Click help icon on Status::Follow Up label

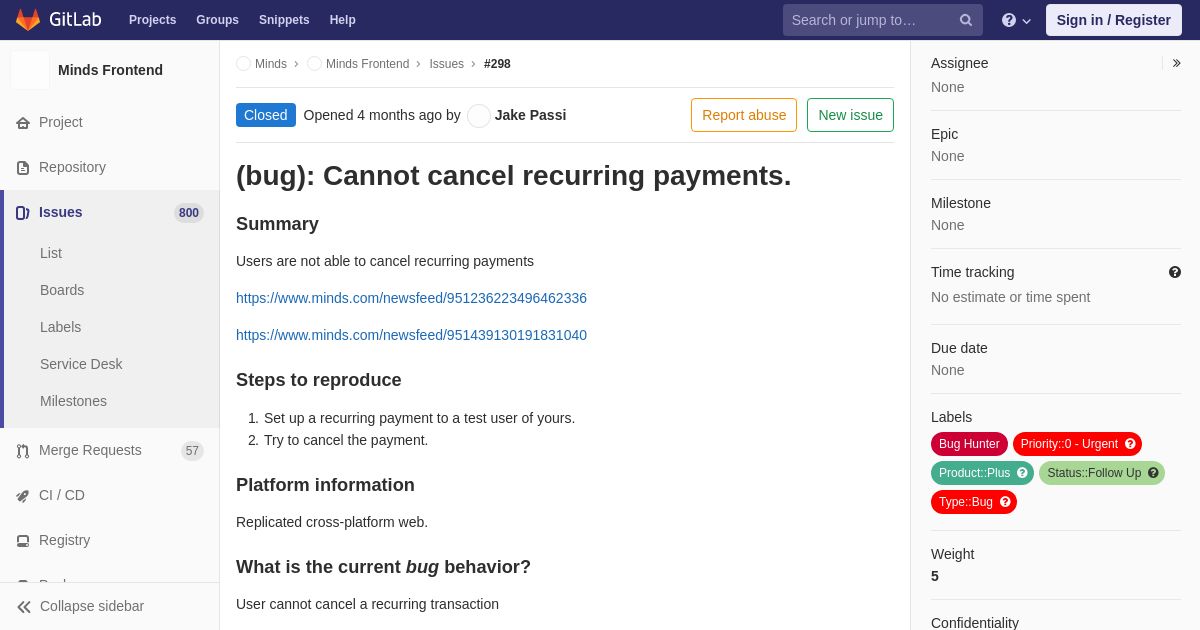click(1153, 473)
